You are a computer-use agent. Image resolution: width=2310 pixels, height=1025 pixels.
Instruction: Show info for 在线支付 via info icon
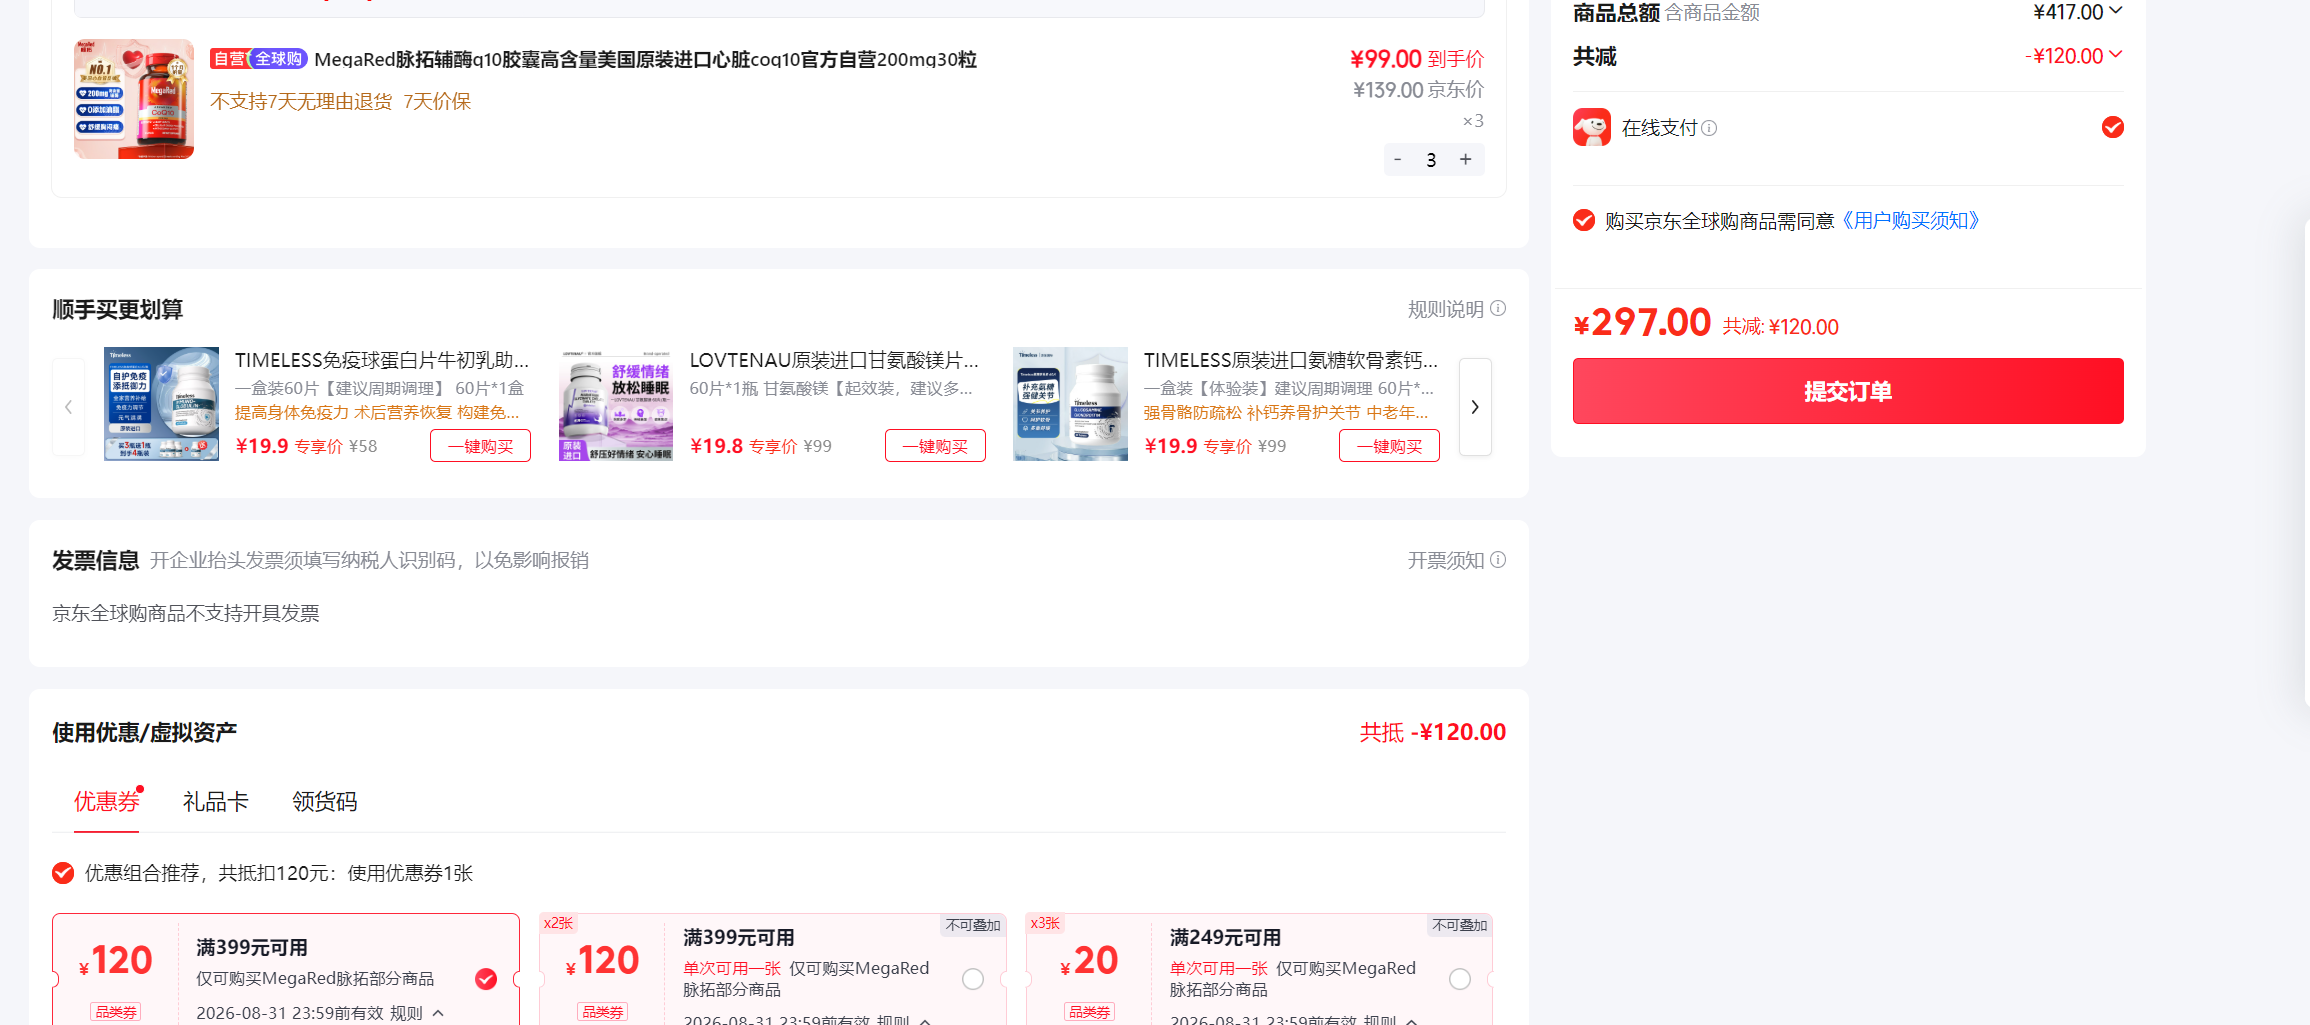click(x=1709, y=128)
